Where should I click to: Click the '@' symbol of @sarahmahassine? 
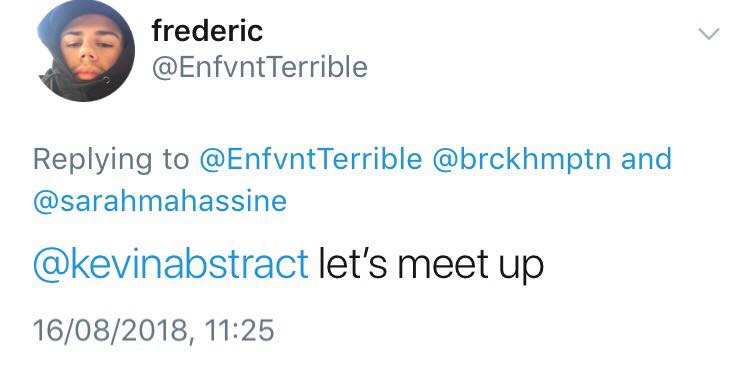(46, 202)
